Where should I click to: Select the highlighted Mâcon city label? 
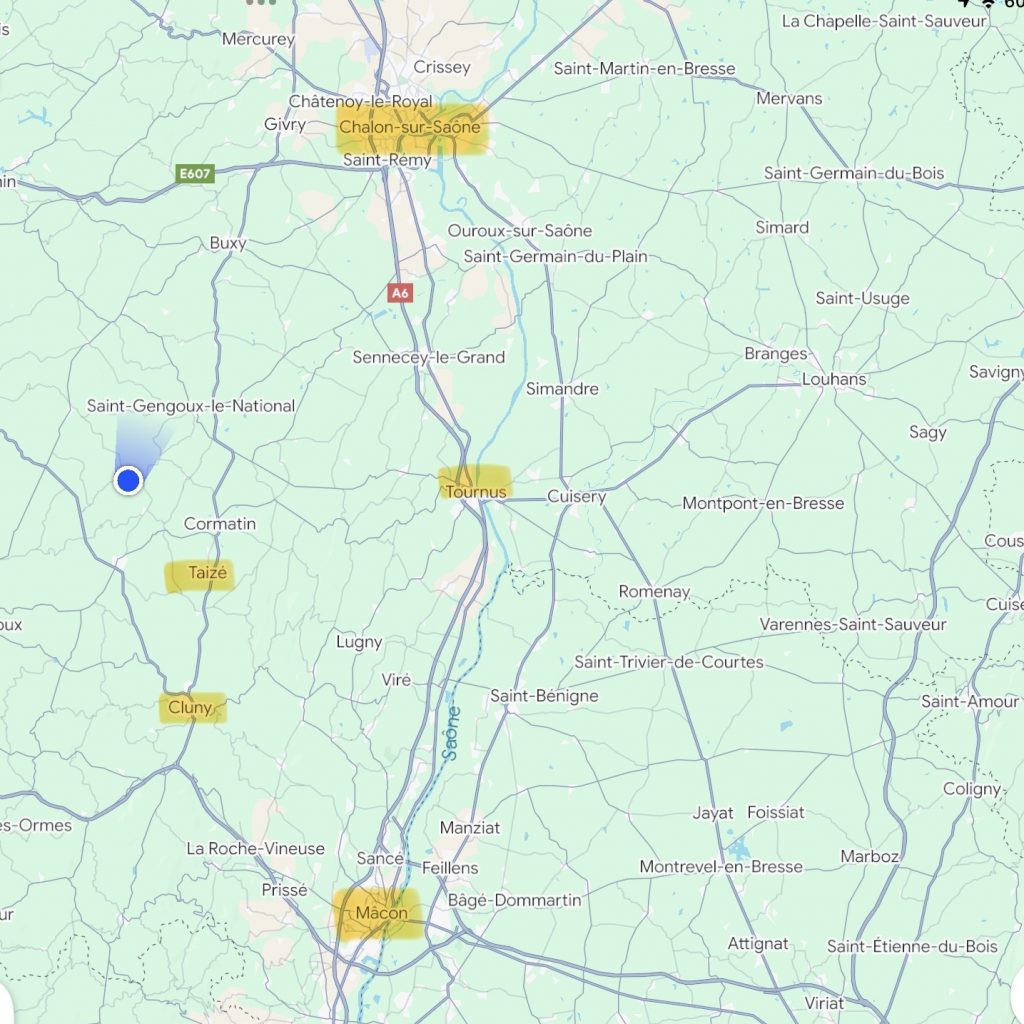(381, 913)
